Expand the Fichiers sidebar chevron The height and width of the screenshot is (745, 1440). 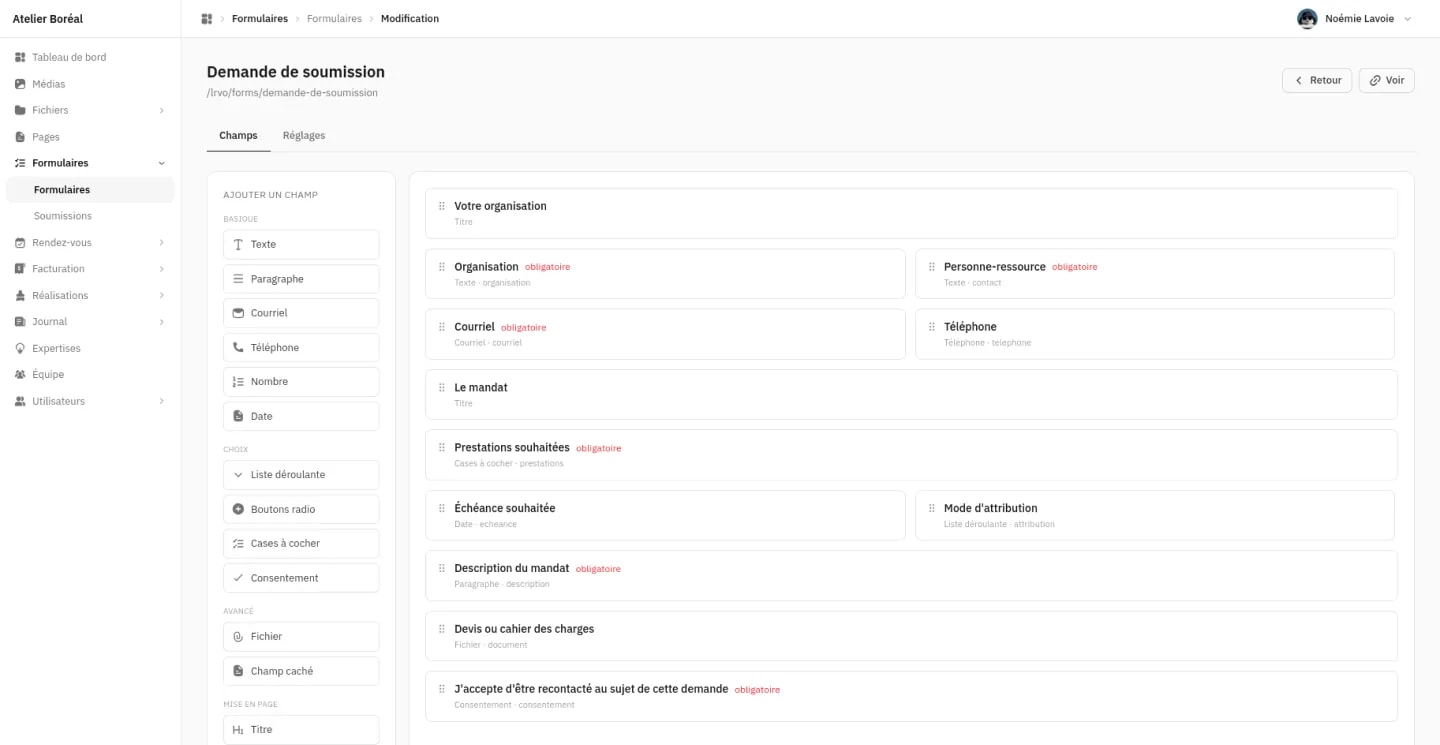(162, 110)
